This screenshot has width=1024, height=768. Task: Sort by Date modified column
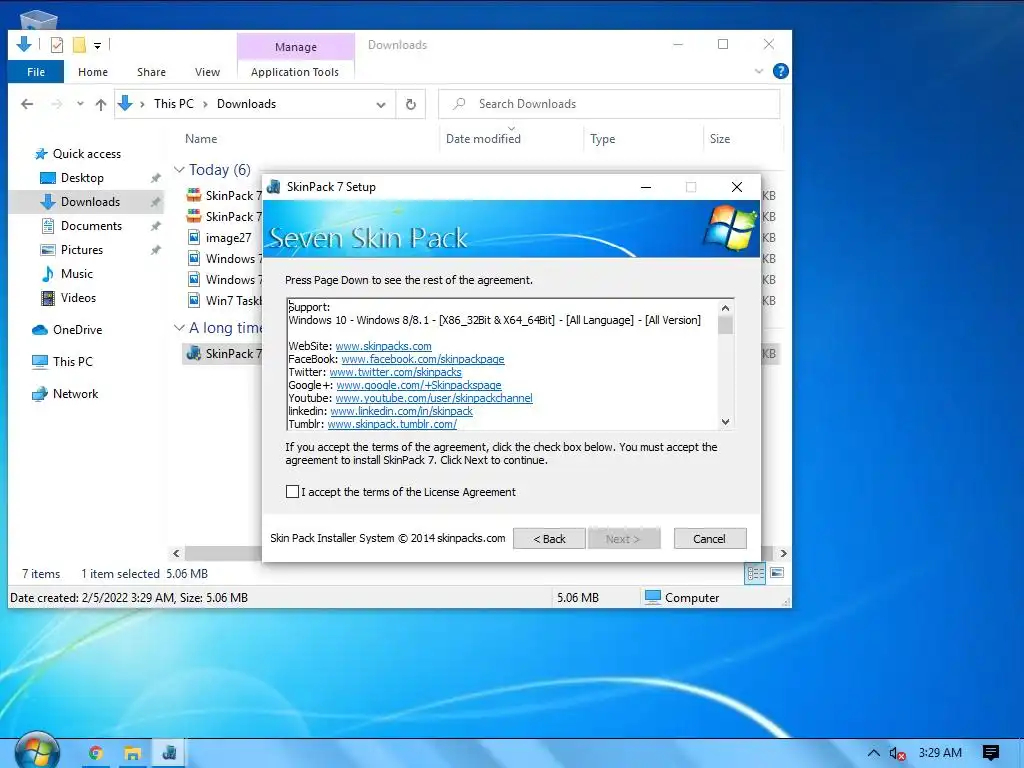(483, 139)
